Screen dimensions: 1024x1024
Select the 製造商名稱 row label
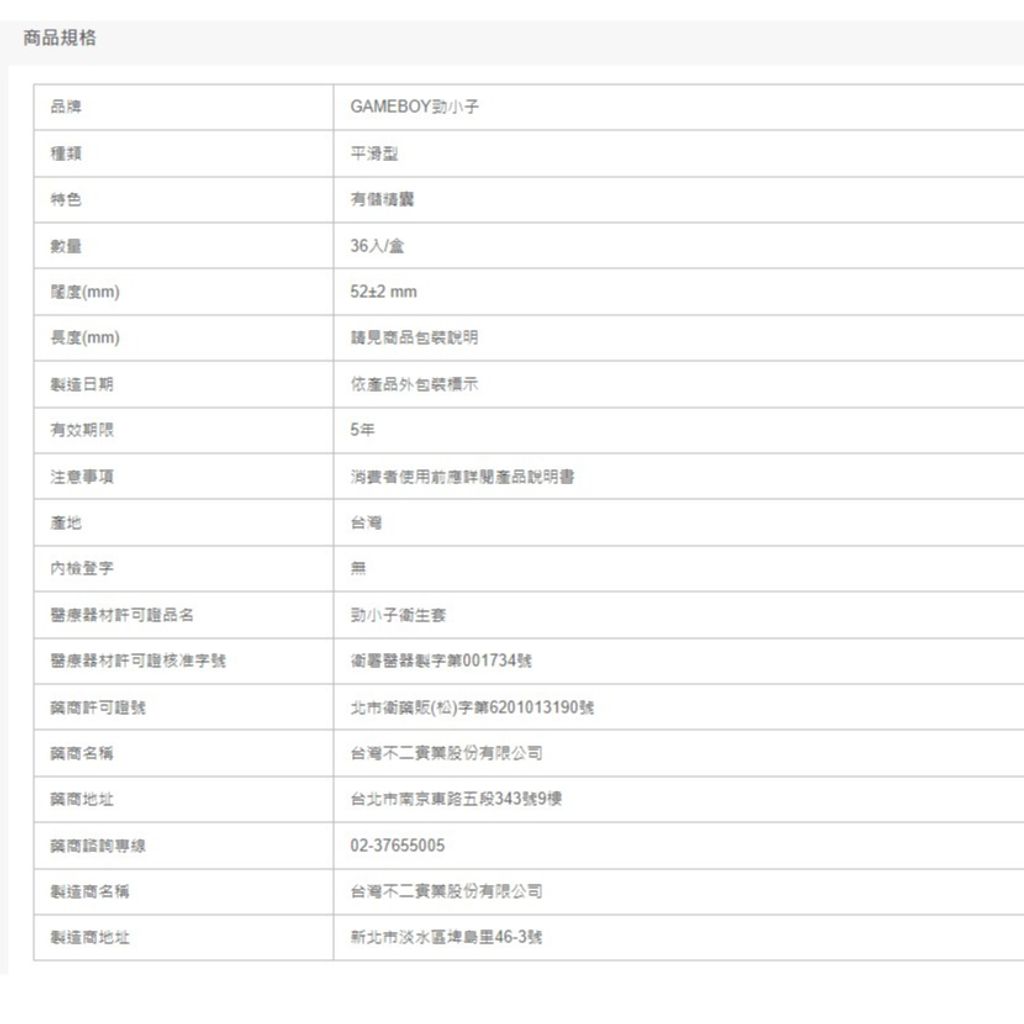click(89, 891)
